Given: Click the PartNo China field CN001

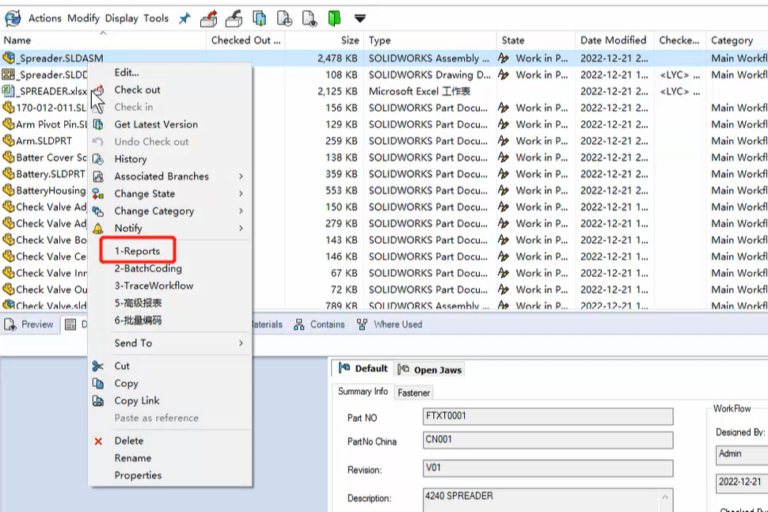Looking at the screenshot, I should tap(548, 440).
